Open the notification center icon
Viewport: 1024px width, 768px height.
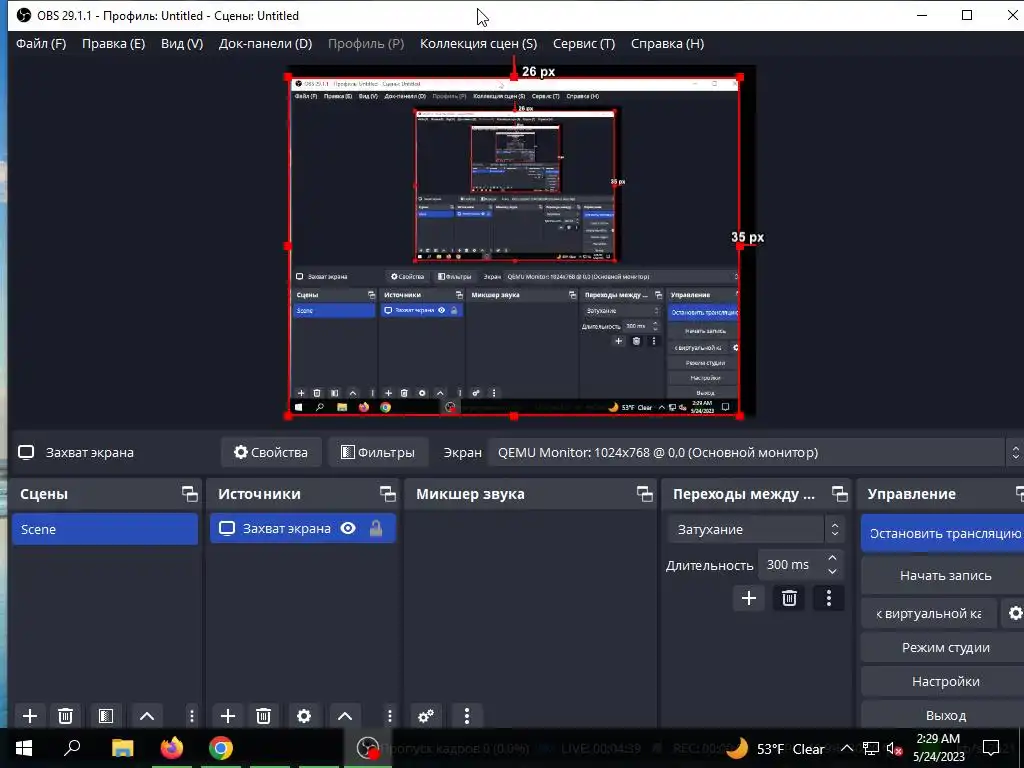click(x=991, y=748)
